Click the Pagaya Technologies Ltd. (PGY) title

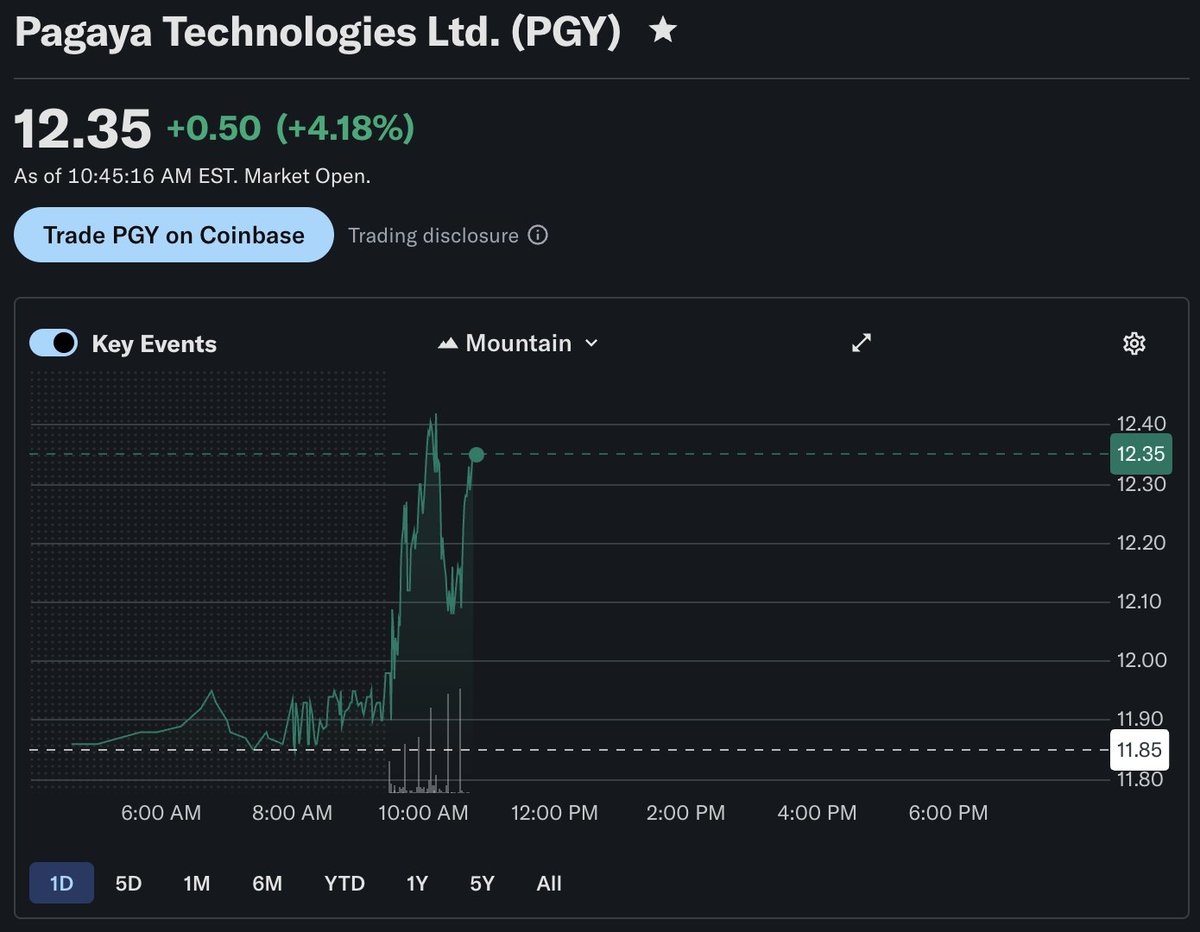(x=318, y=32)
